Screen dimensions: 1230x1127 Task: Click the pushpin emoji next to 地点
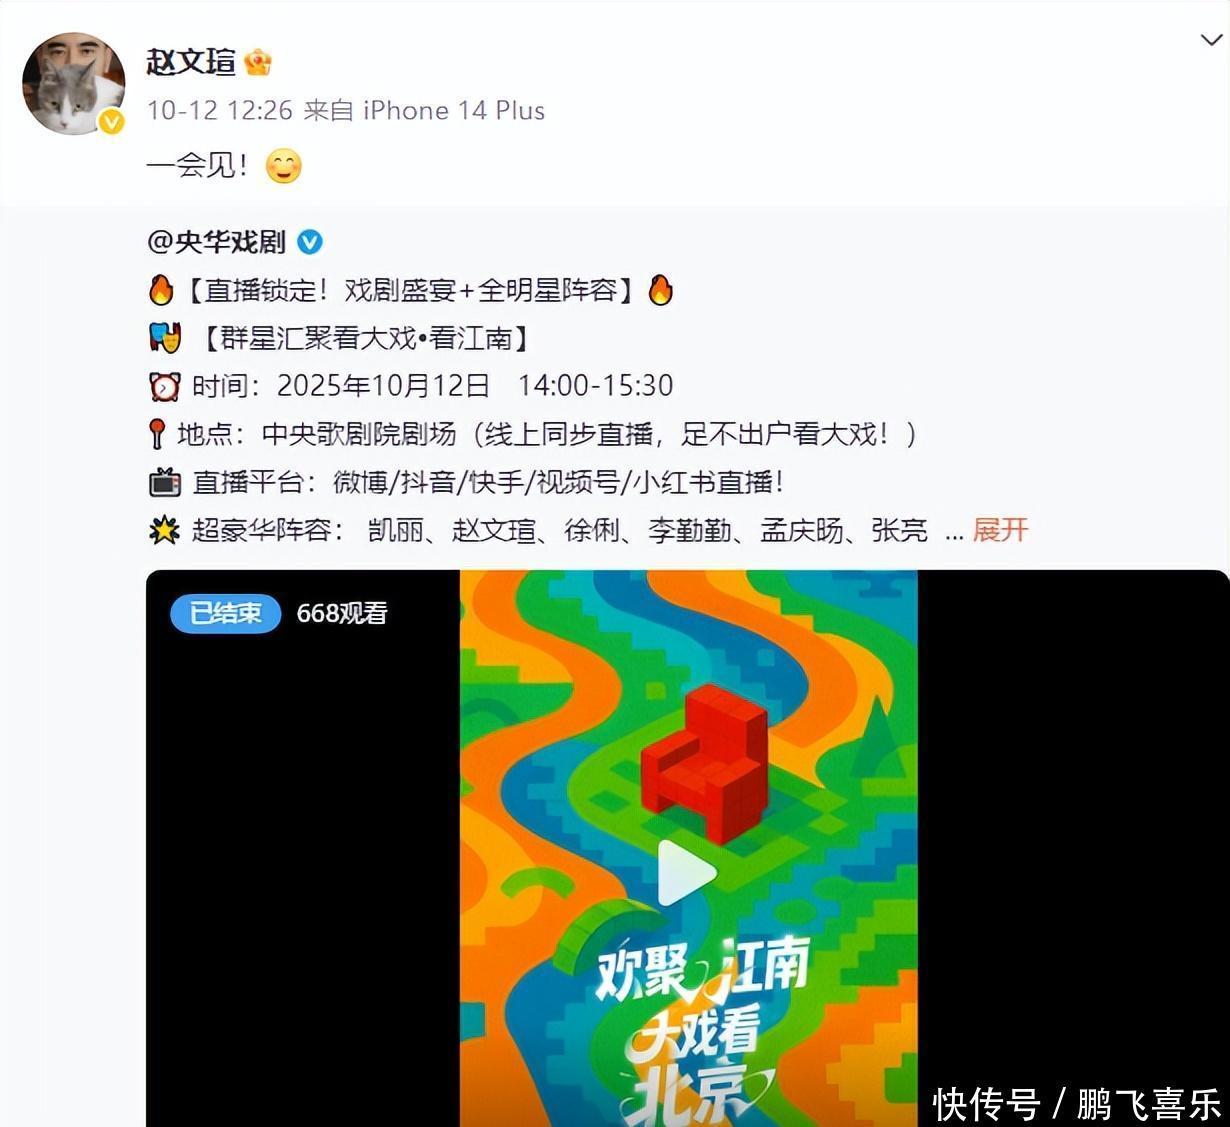[157, 434]
